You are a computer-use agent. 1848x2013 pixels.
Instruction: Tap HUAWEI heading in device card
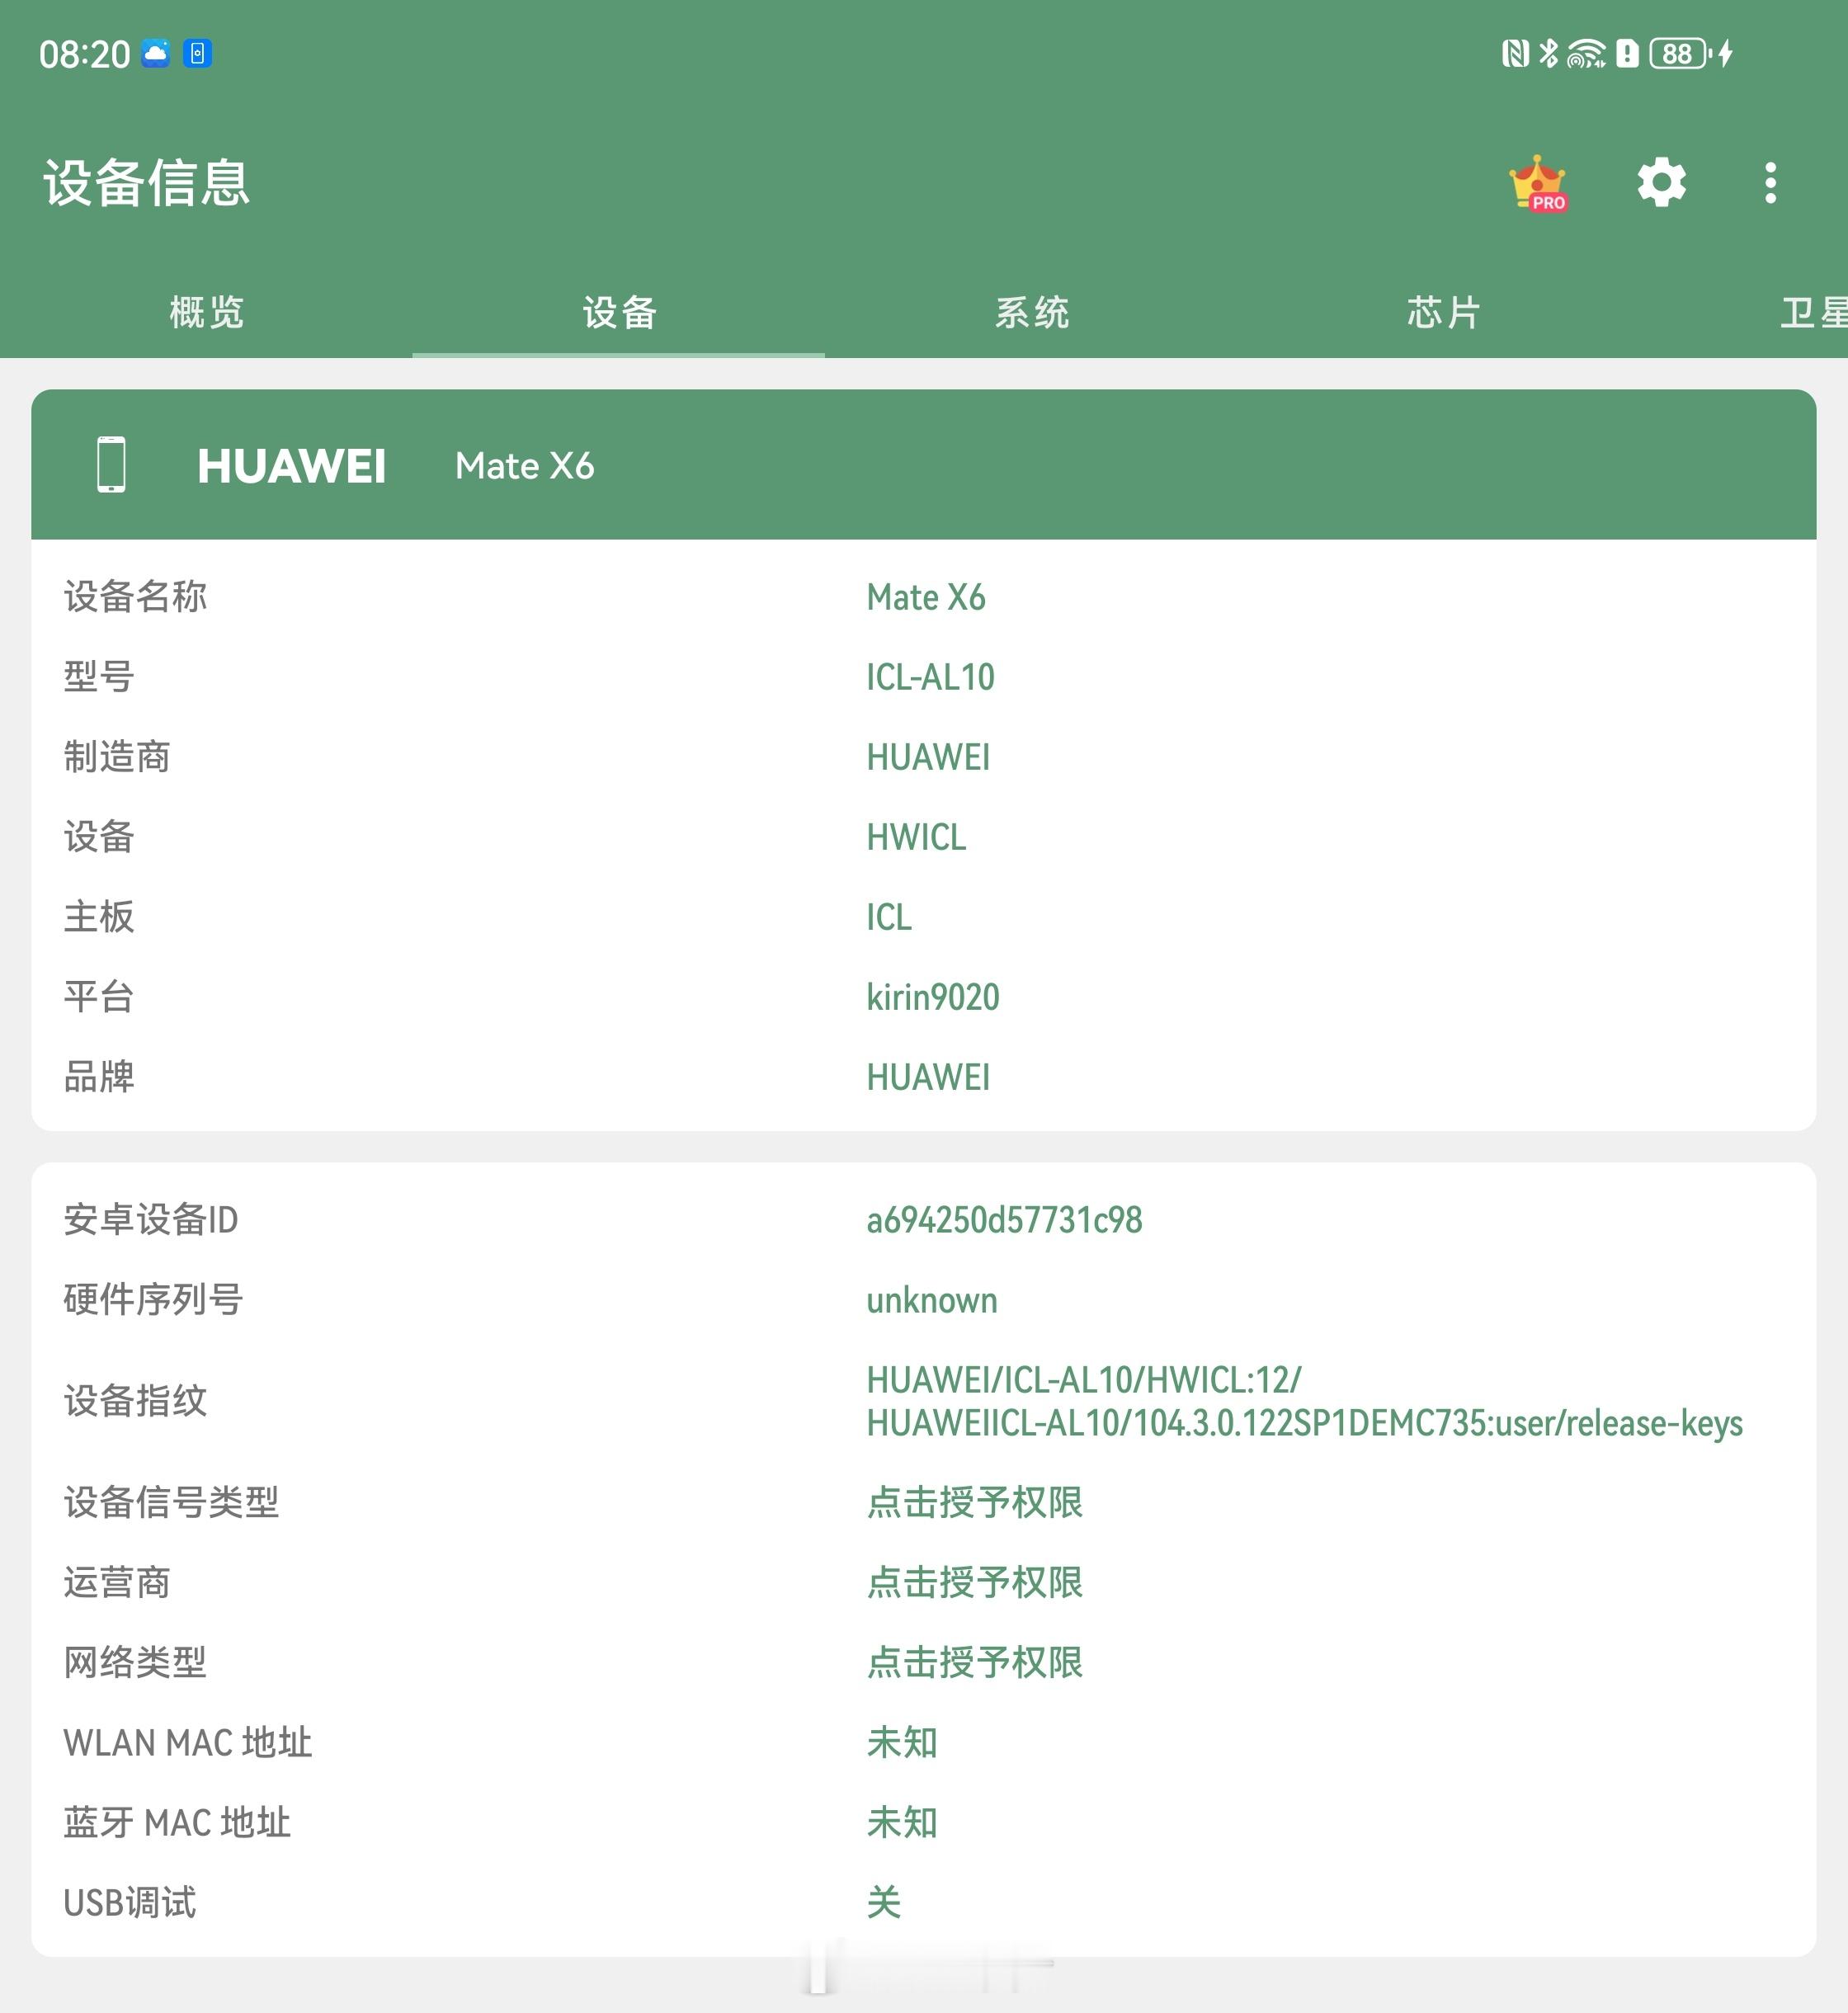point(291,466)
